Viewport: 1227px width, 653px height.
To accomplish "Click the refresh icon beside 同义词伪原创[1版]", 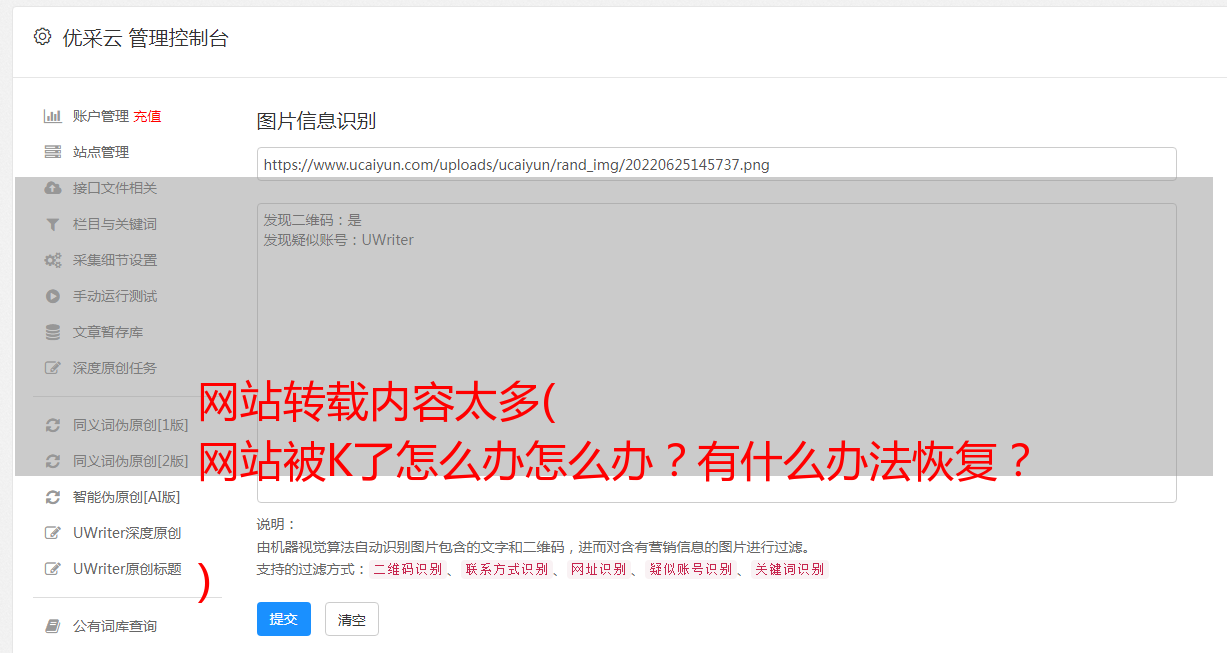I will [53, 425].
